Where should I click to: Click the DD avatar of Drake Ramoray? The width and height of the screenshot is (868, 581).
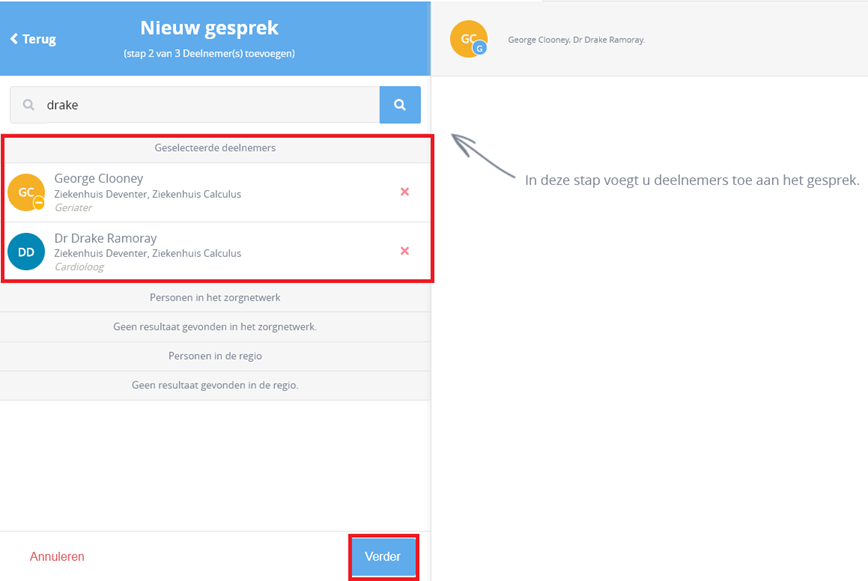(x=26, y=252)
